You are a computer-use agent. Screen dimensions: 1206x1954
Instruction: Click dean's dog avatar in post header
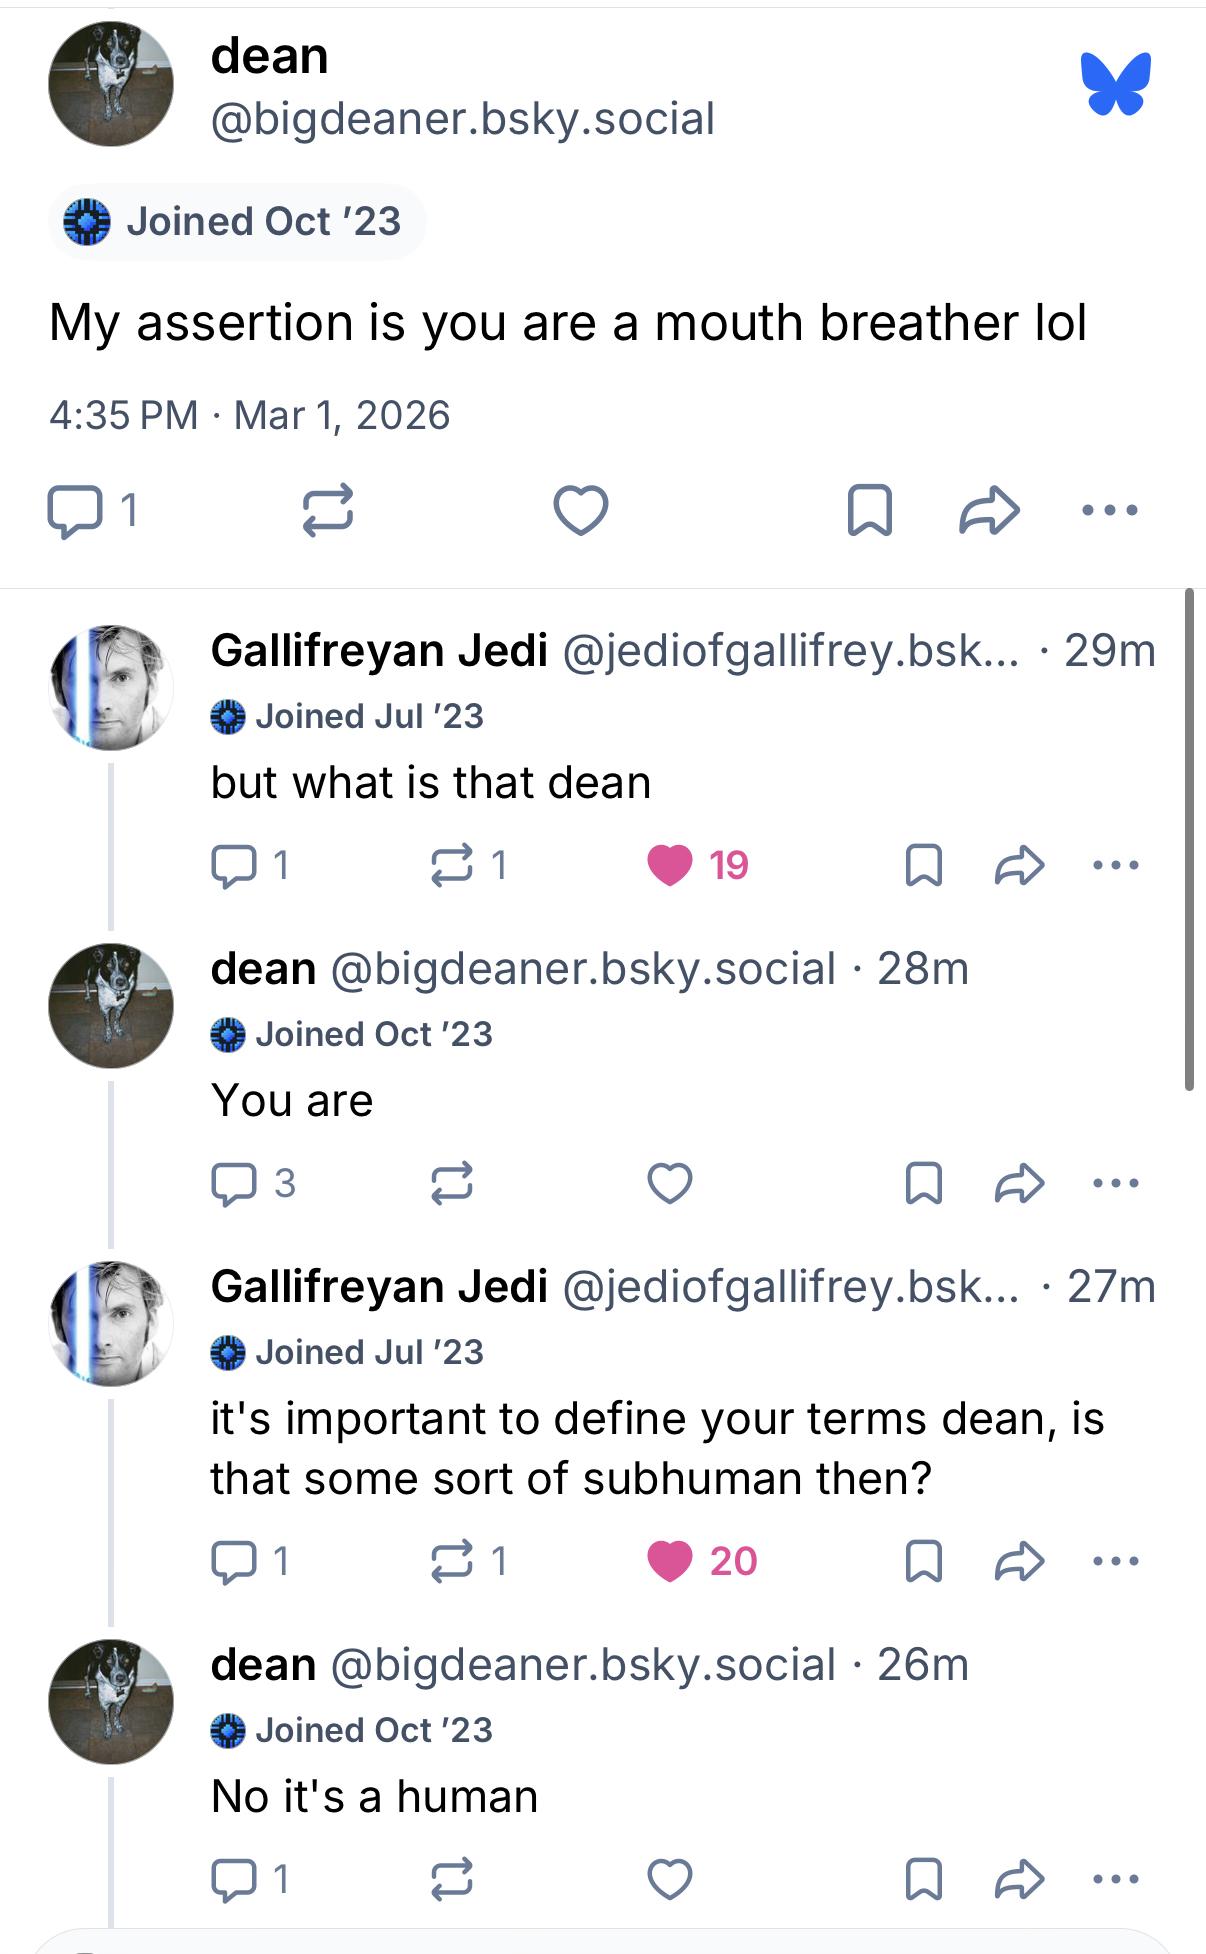[x=111, y=84]
